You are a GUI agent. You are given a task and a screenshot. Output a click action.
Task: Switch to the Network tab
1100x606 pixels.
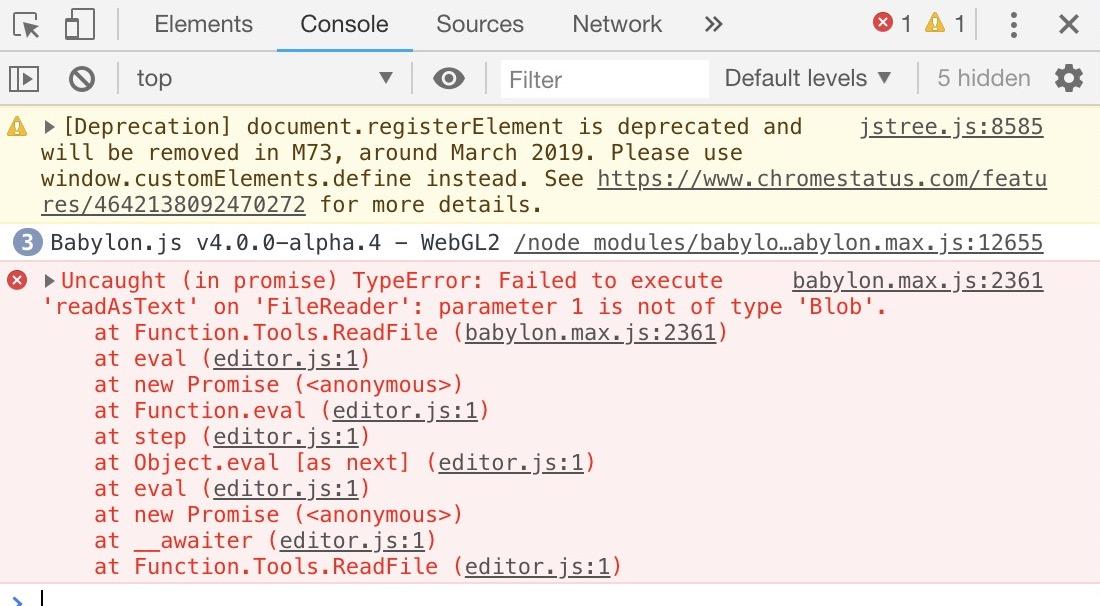(617, 25)
